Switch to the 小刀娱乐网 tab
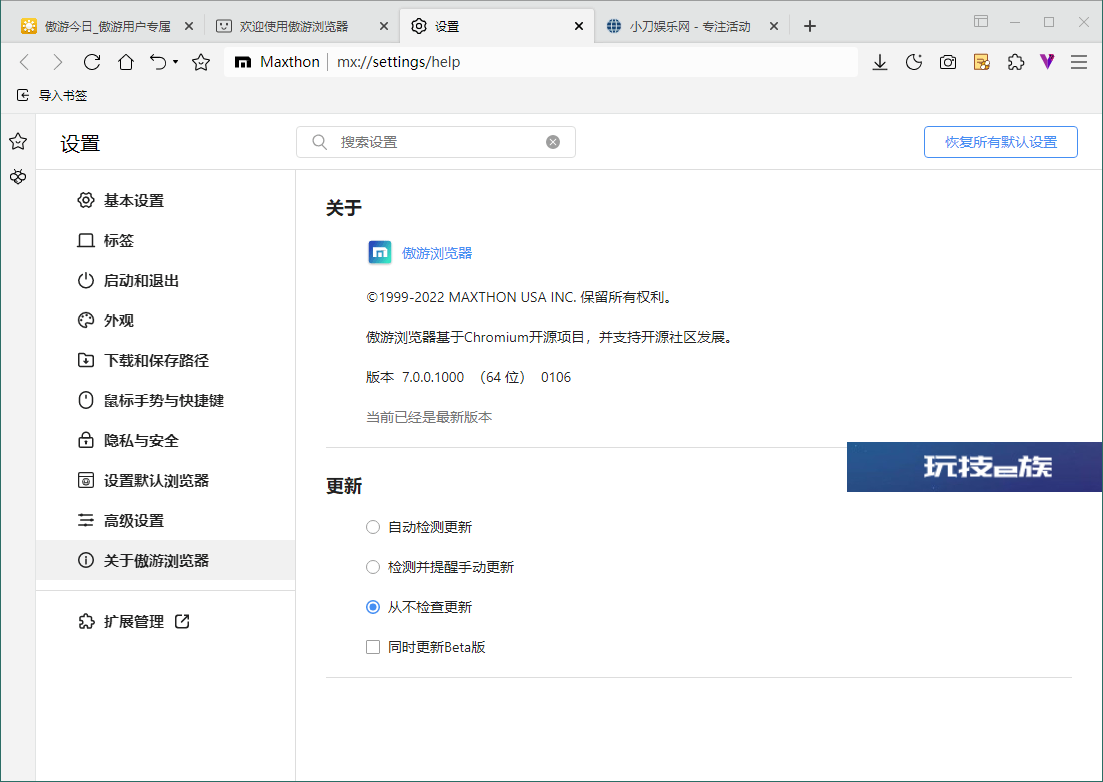Screen dimensions: 1103x782 [x=680, y=27]
